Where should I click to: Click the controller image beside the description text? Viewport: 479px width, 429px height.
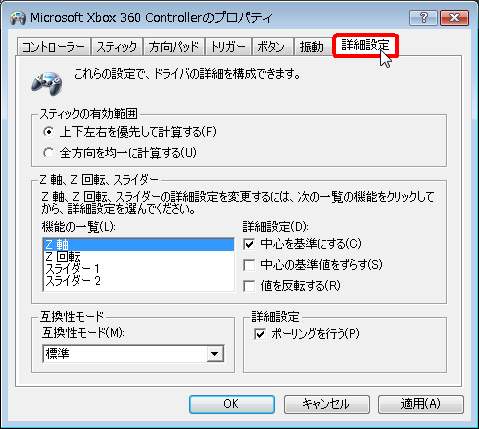click(47, 83)
